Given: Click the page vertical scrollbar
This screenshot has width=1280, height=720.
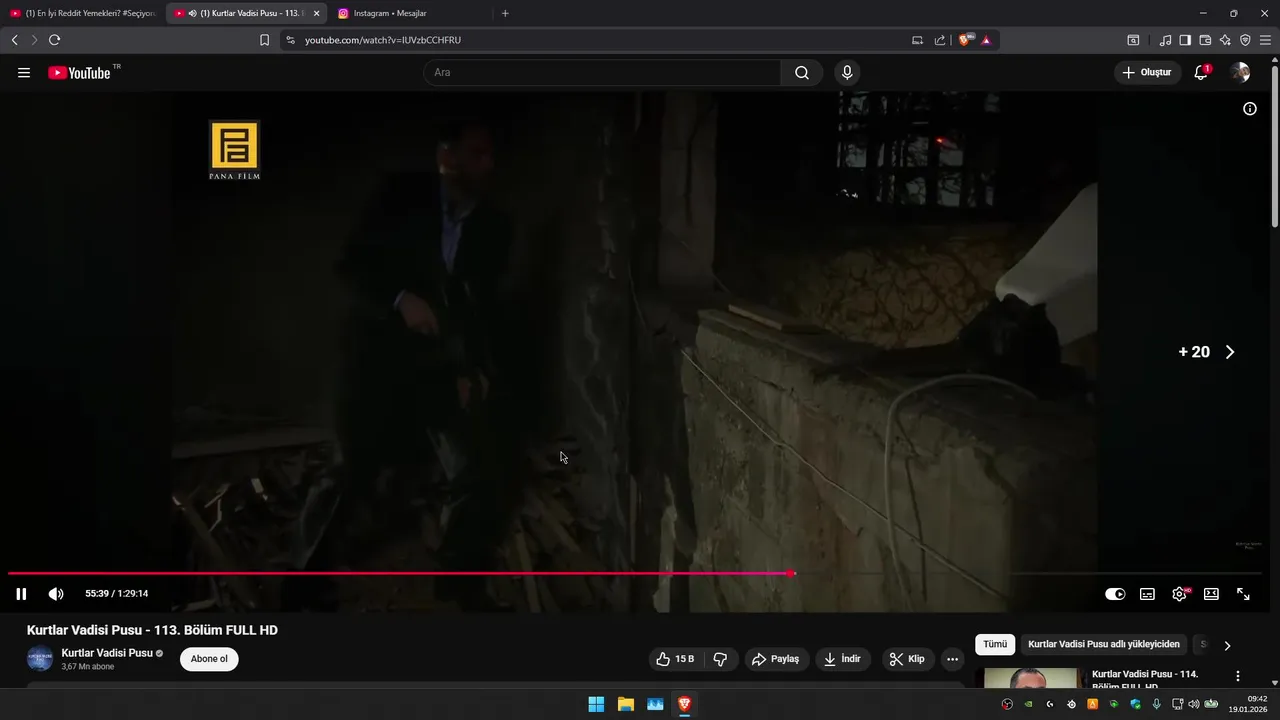Looking at the screenshot, I should click(1274, 145).
